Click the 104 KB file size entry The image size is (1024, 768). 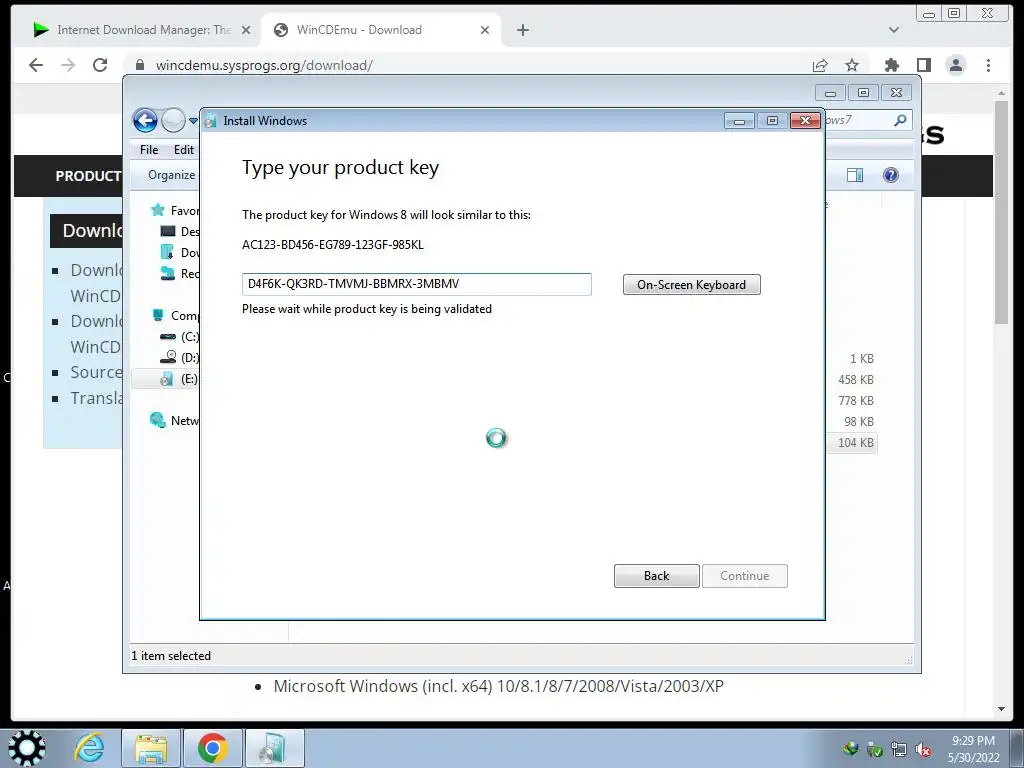[856, 443]
